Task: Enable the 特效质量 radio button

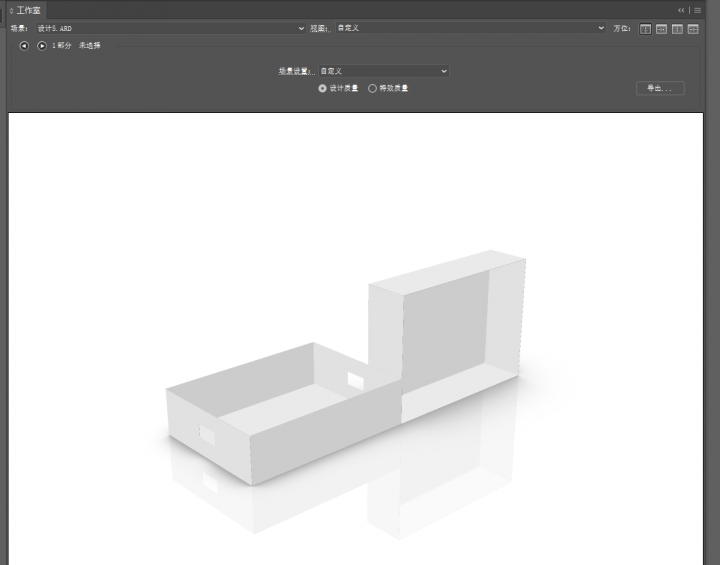Action: [373, 88]
